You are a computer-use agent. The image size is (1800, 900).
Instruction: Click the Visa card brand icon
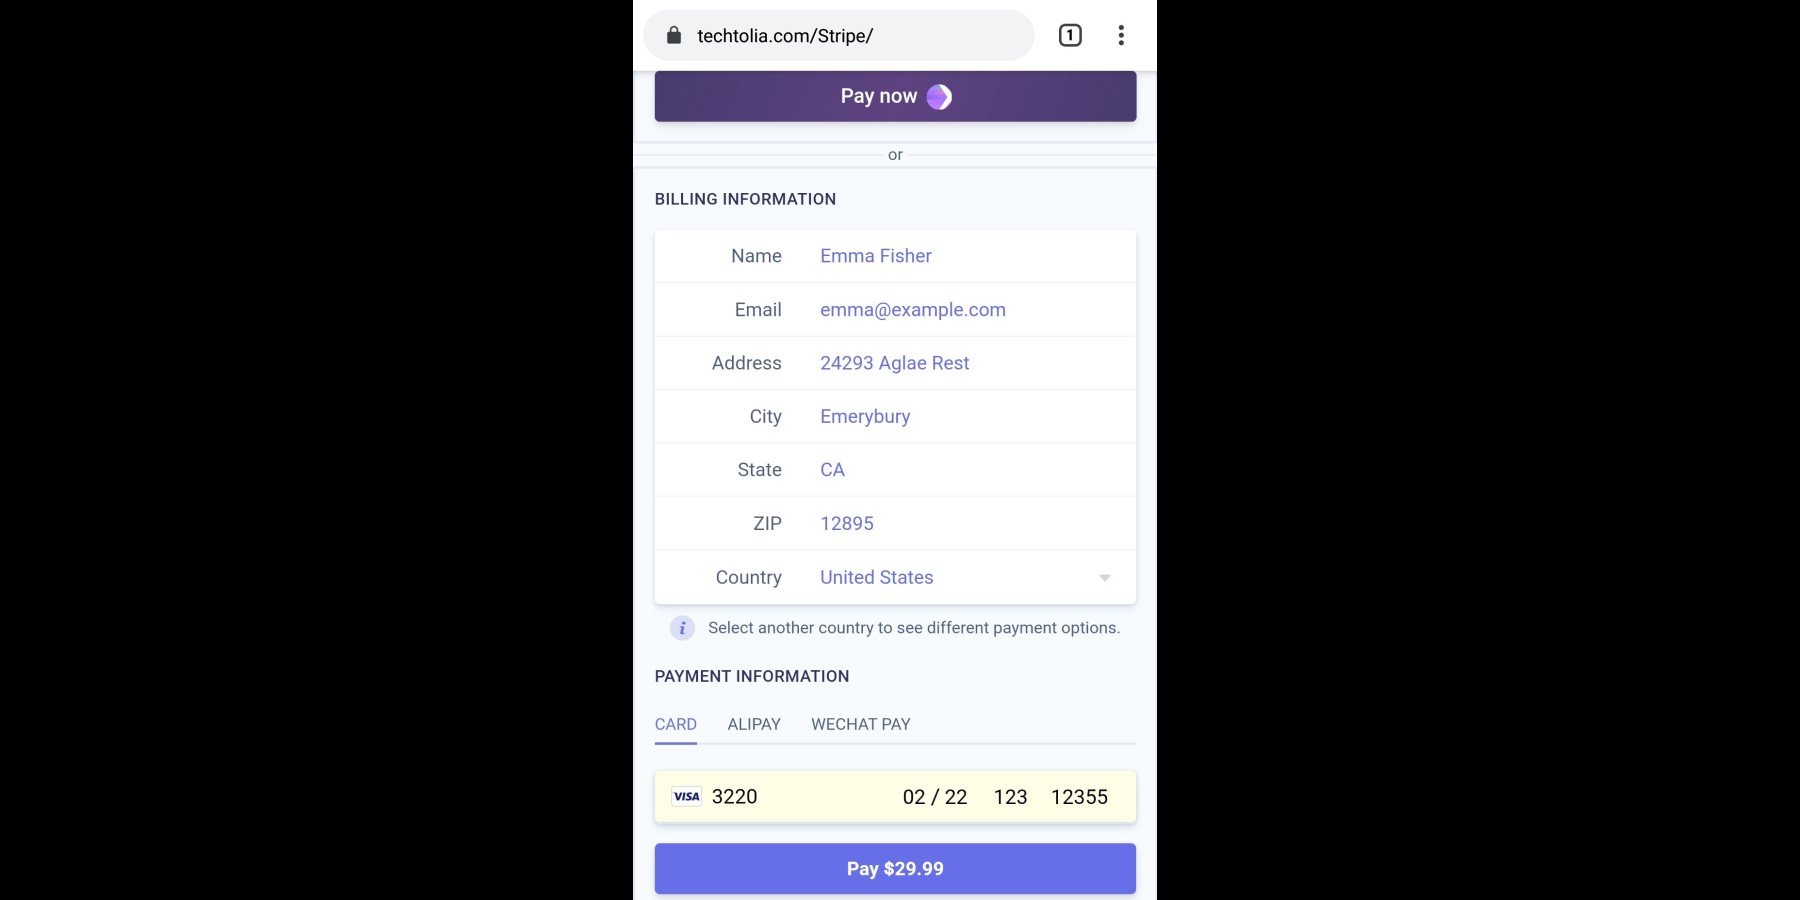pyautogui.click(x=687, y=797)
